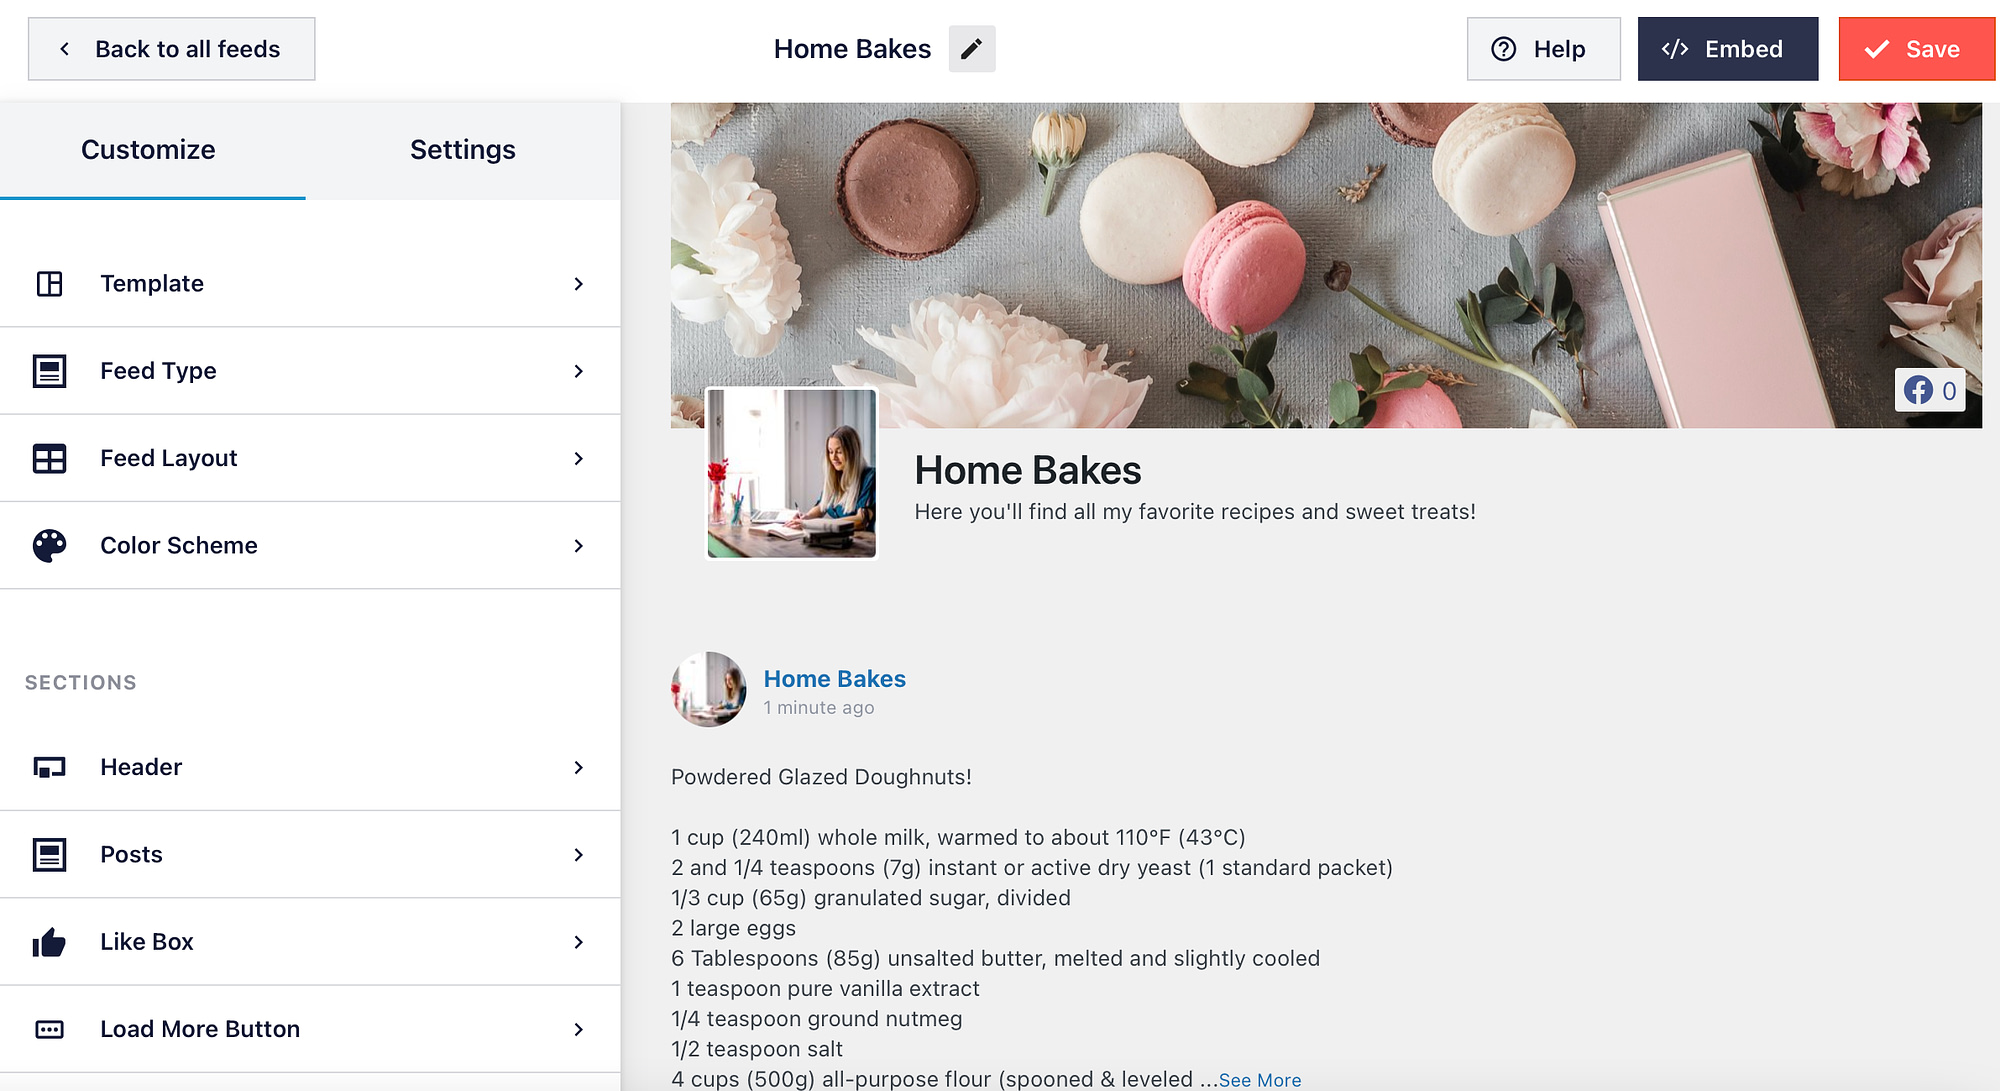Click the Feed Type section icon

[50, 369]
